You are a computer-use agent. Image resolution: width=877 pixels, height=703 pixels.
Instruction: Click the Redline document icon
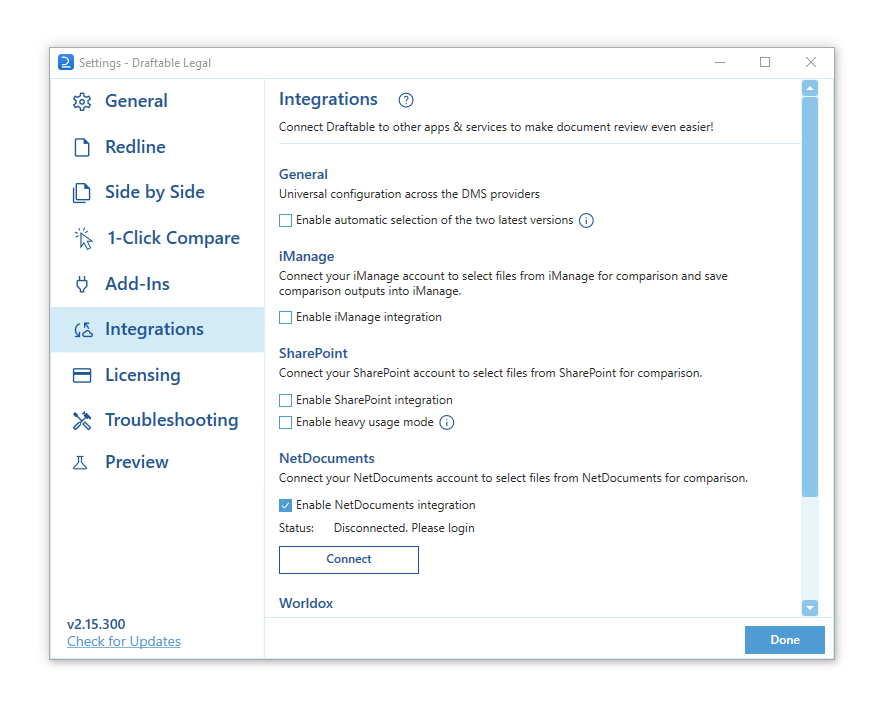coord(82,147)
